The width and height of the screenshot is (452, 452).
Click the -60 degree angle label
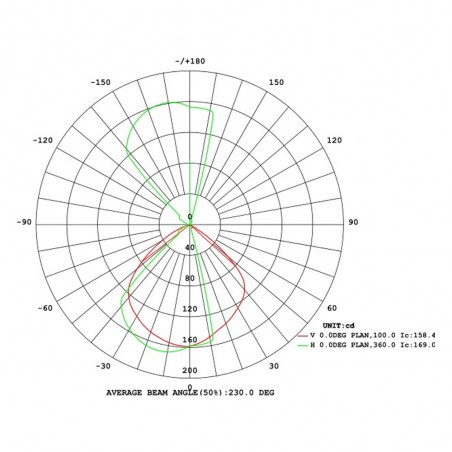(45, 308)
